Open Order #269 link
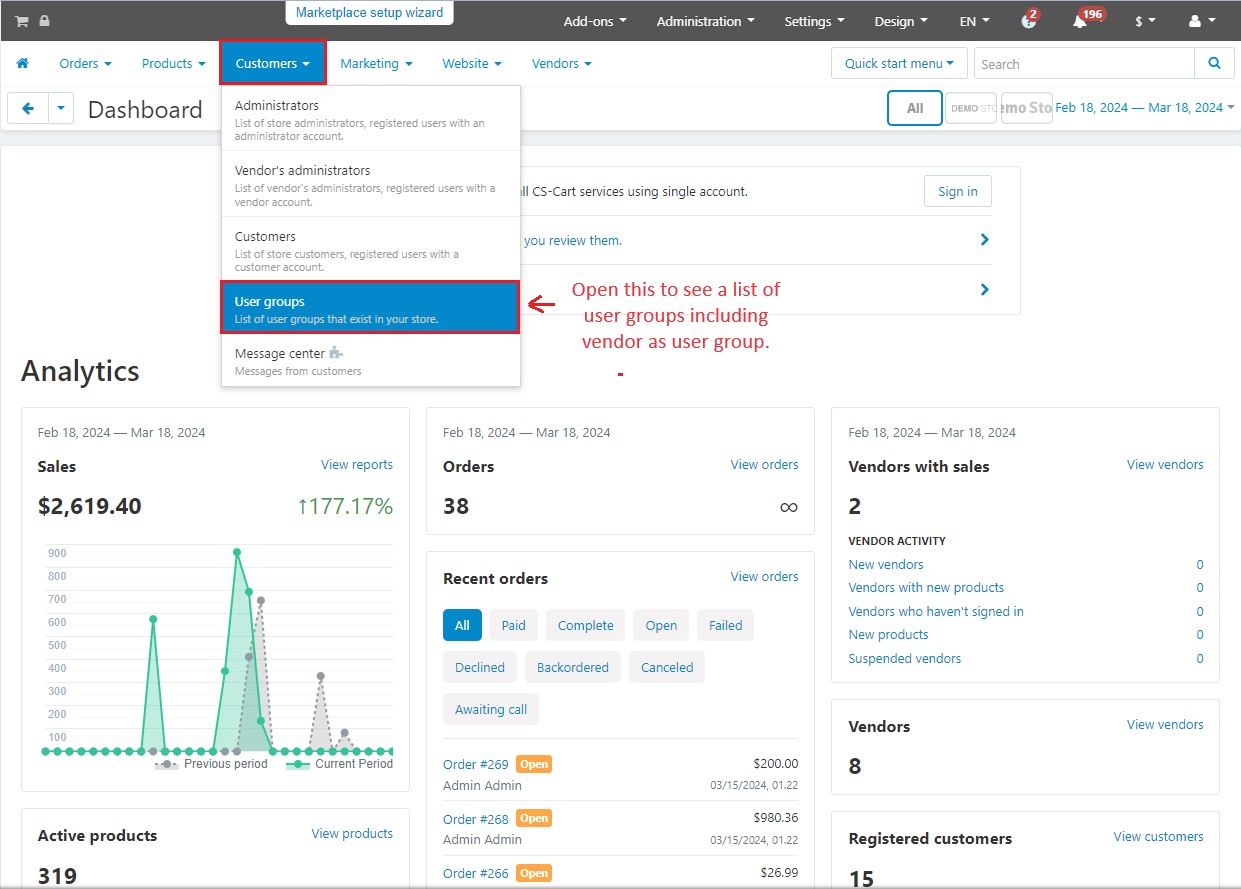 point(476,764)
